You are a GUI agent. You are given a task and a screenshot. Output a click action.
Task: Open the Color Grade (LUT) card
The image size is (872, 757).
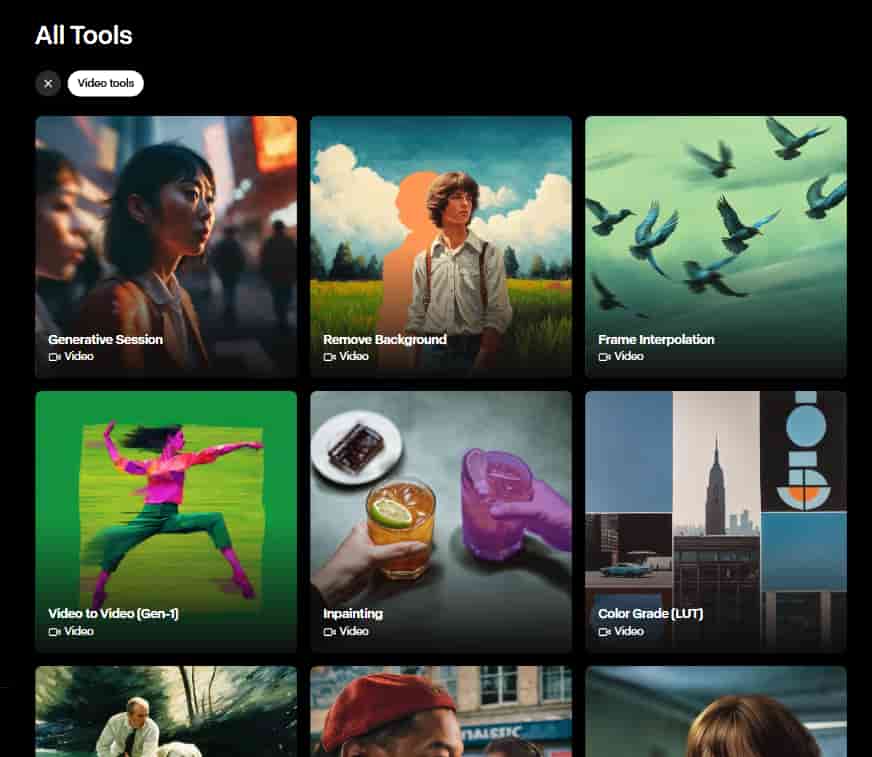pos(716,521)
